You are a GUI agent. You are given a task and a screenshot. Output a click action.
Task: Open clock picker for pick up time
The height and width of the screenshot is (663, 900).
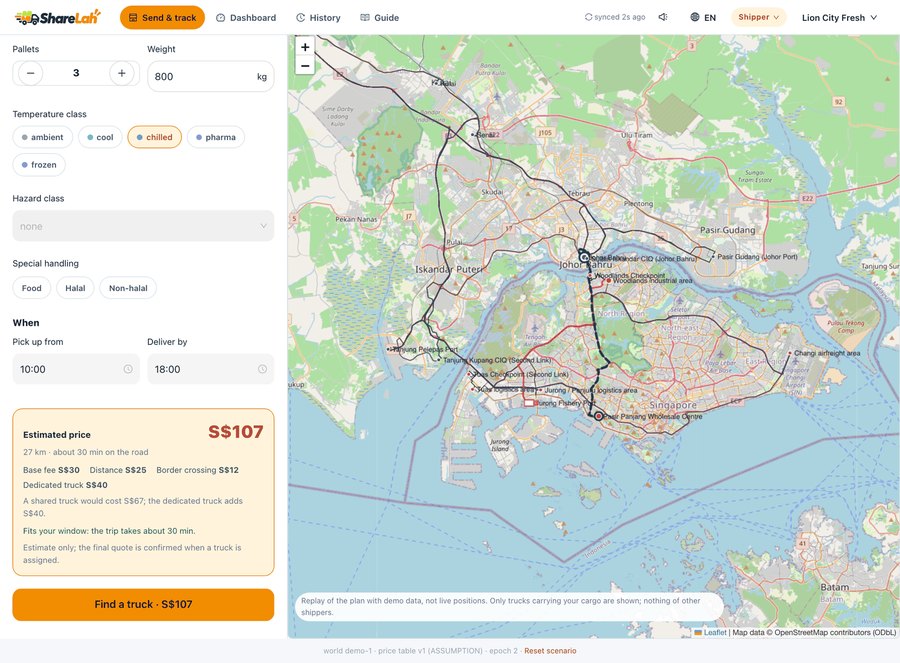click(128, 369)
